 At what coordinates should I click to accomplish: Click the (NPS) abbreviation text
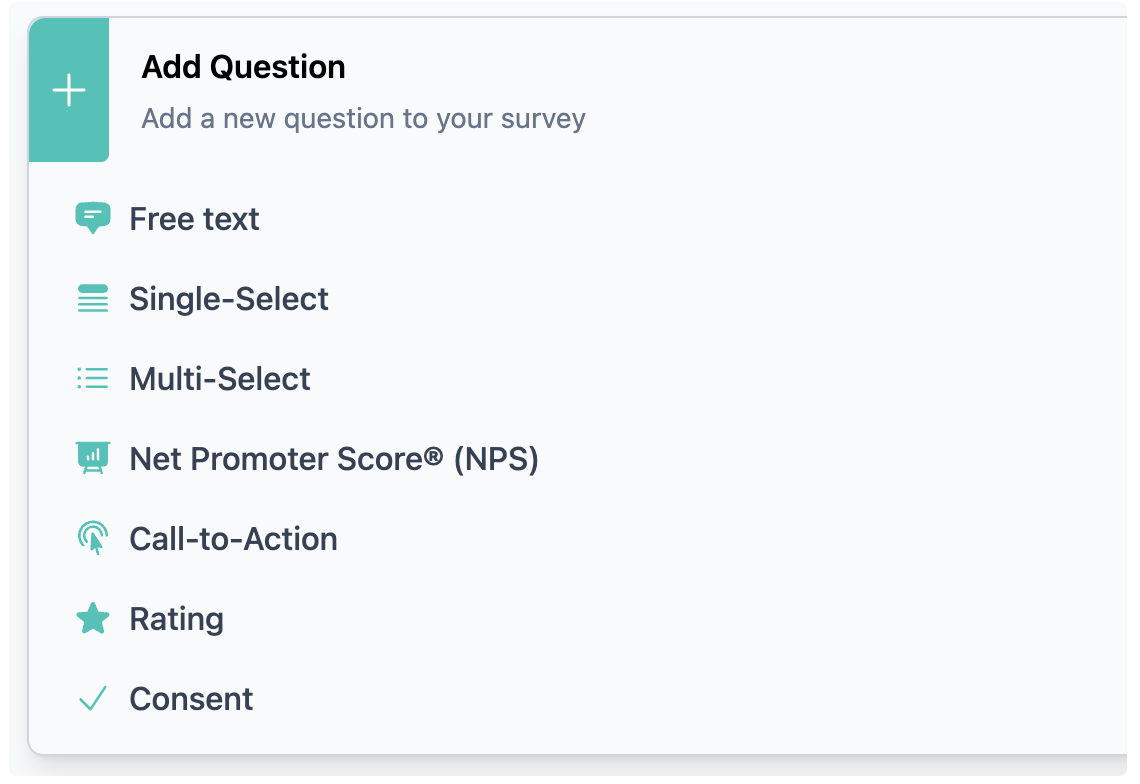click(496, 459)
